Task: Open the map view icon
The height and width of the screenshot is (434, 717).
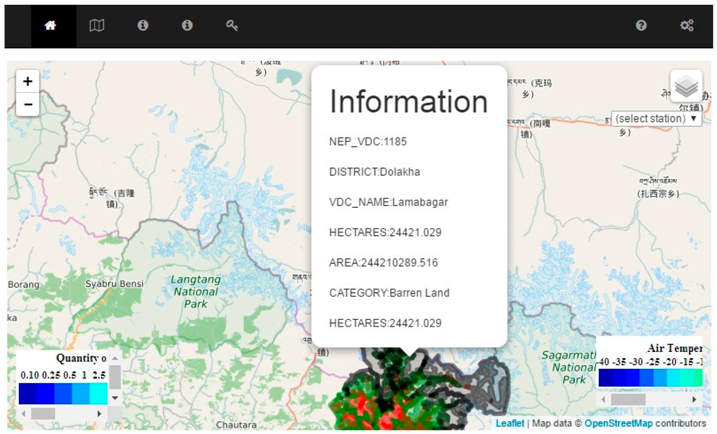Action: click(x=97, y=26)
